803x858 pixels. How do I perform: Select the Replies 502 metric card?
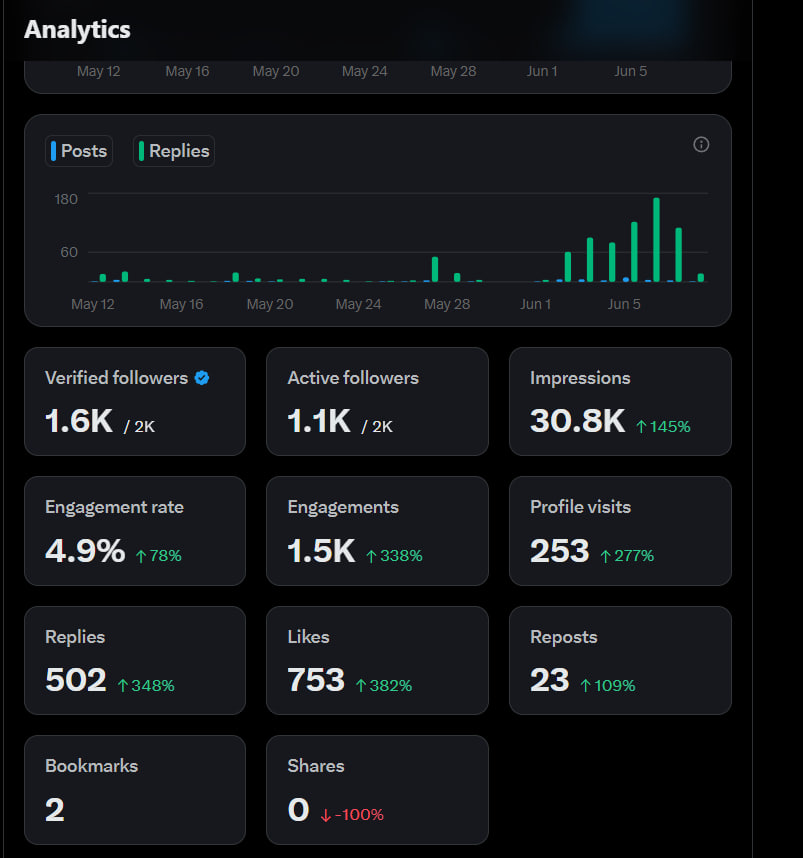coord(135,660)
